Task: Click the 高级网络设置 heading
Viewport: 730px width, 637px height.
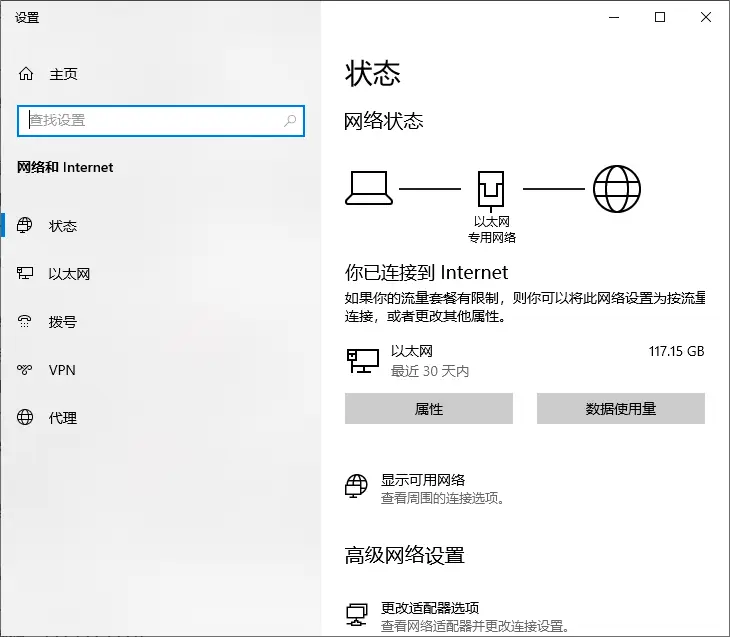Action: point(405,555)
